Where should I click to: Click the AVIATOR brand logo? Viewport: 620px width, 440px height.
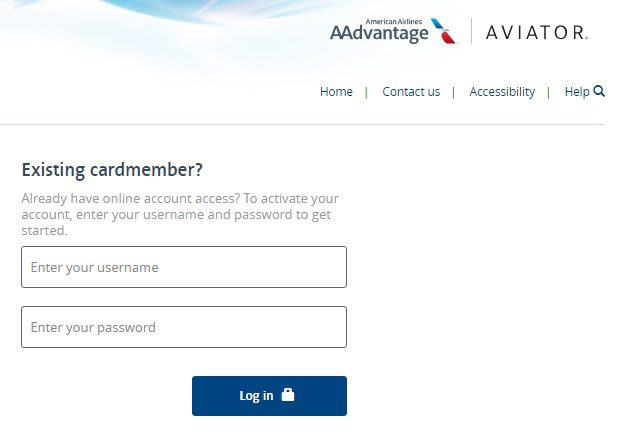point(536,33)
